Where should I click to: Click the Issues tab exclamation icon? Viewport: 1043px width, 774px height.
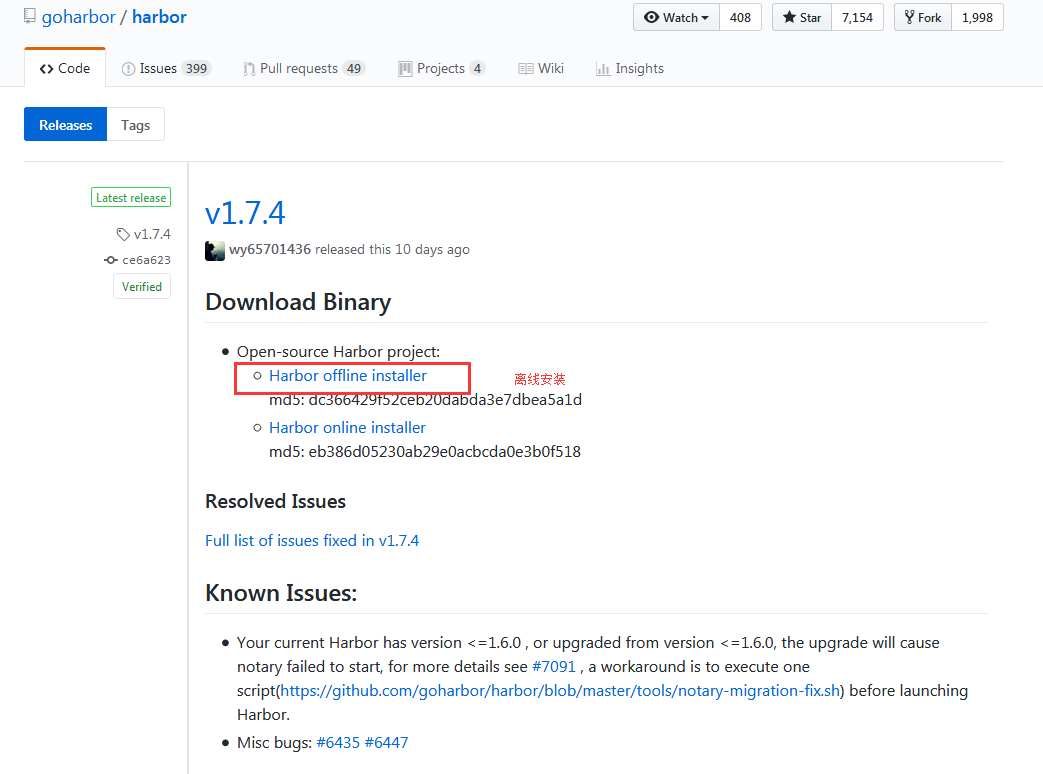click(x=128, y=69)
